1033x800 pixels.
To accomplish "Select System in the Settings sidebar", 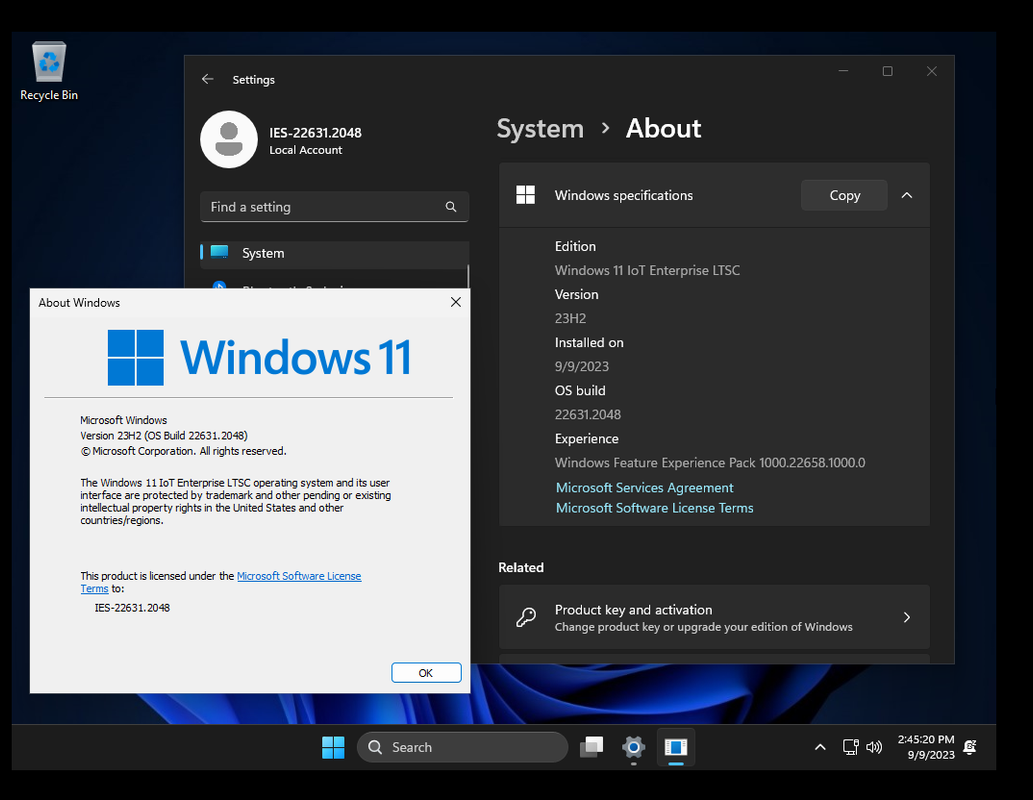I will click(x=334, y=254).
